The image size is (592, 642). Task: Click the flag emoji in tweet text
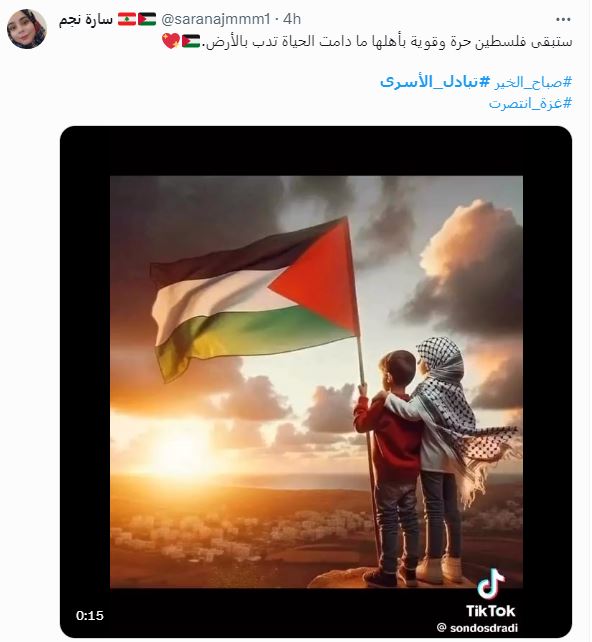point(191,41)
